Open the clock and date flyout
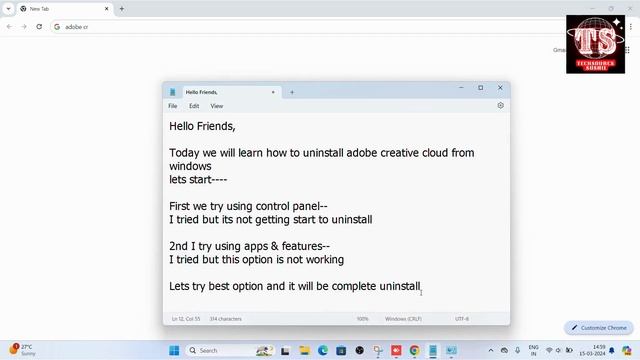640x360 pixels. [x=592, y=350]
